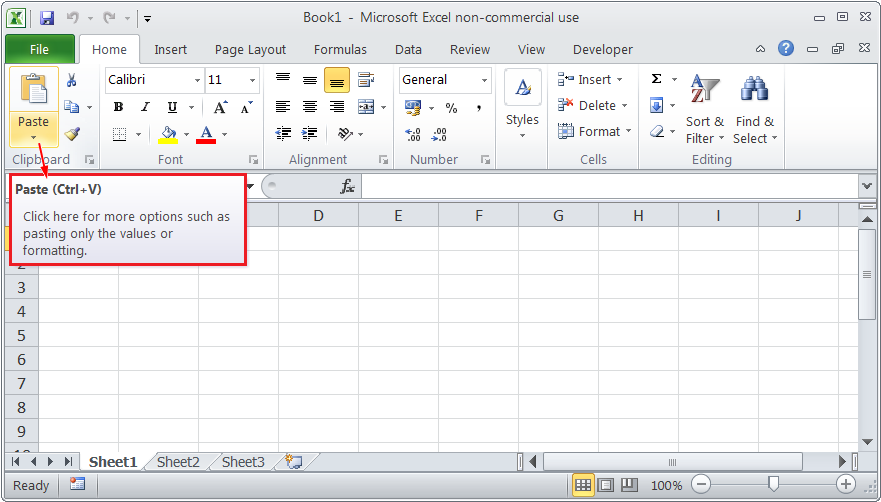This screenshot has width=881, height=502.
Task: Open font size dropdown
Action: pos(252,80)
